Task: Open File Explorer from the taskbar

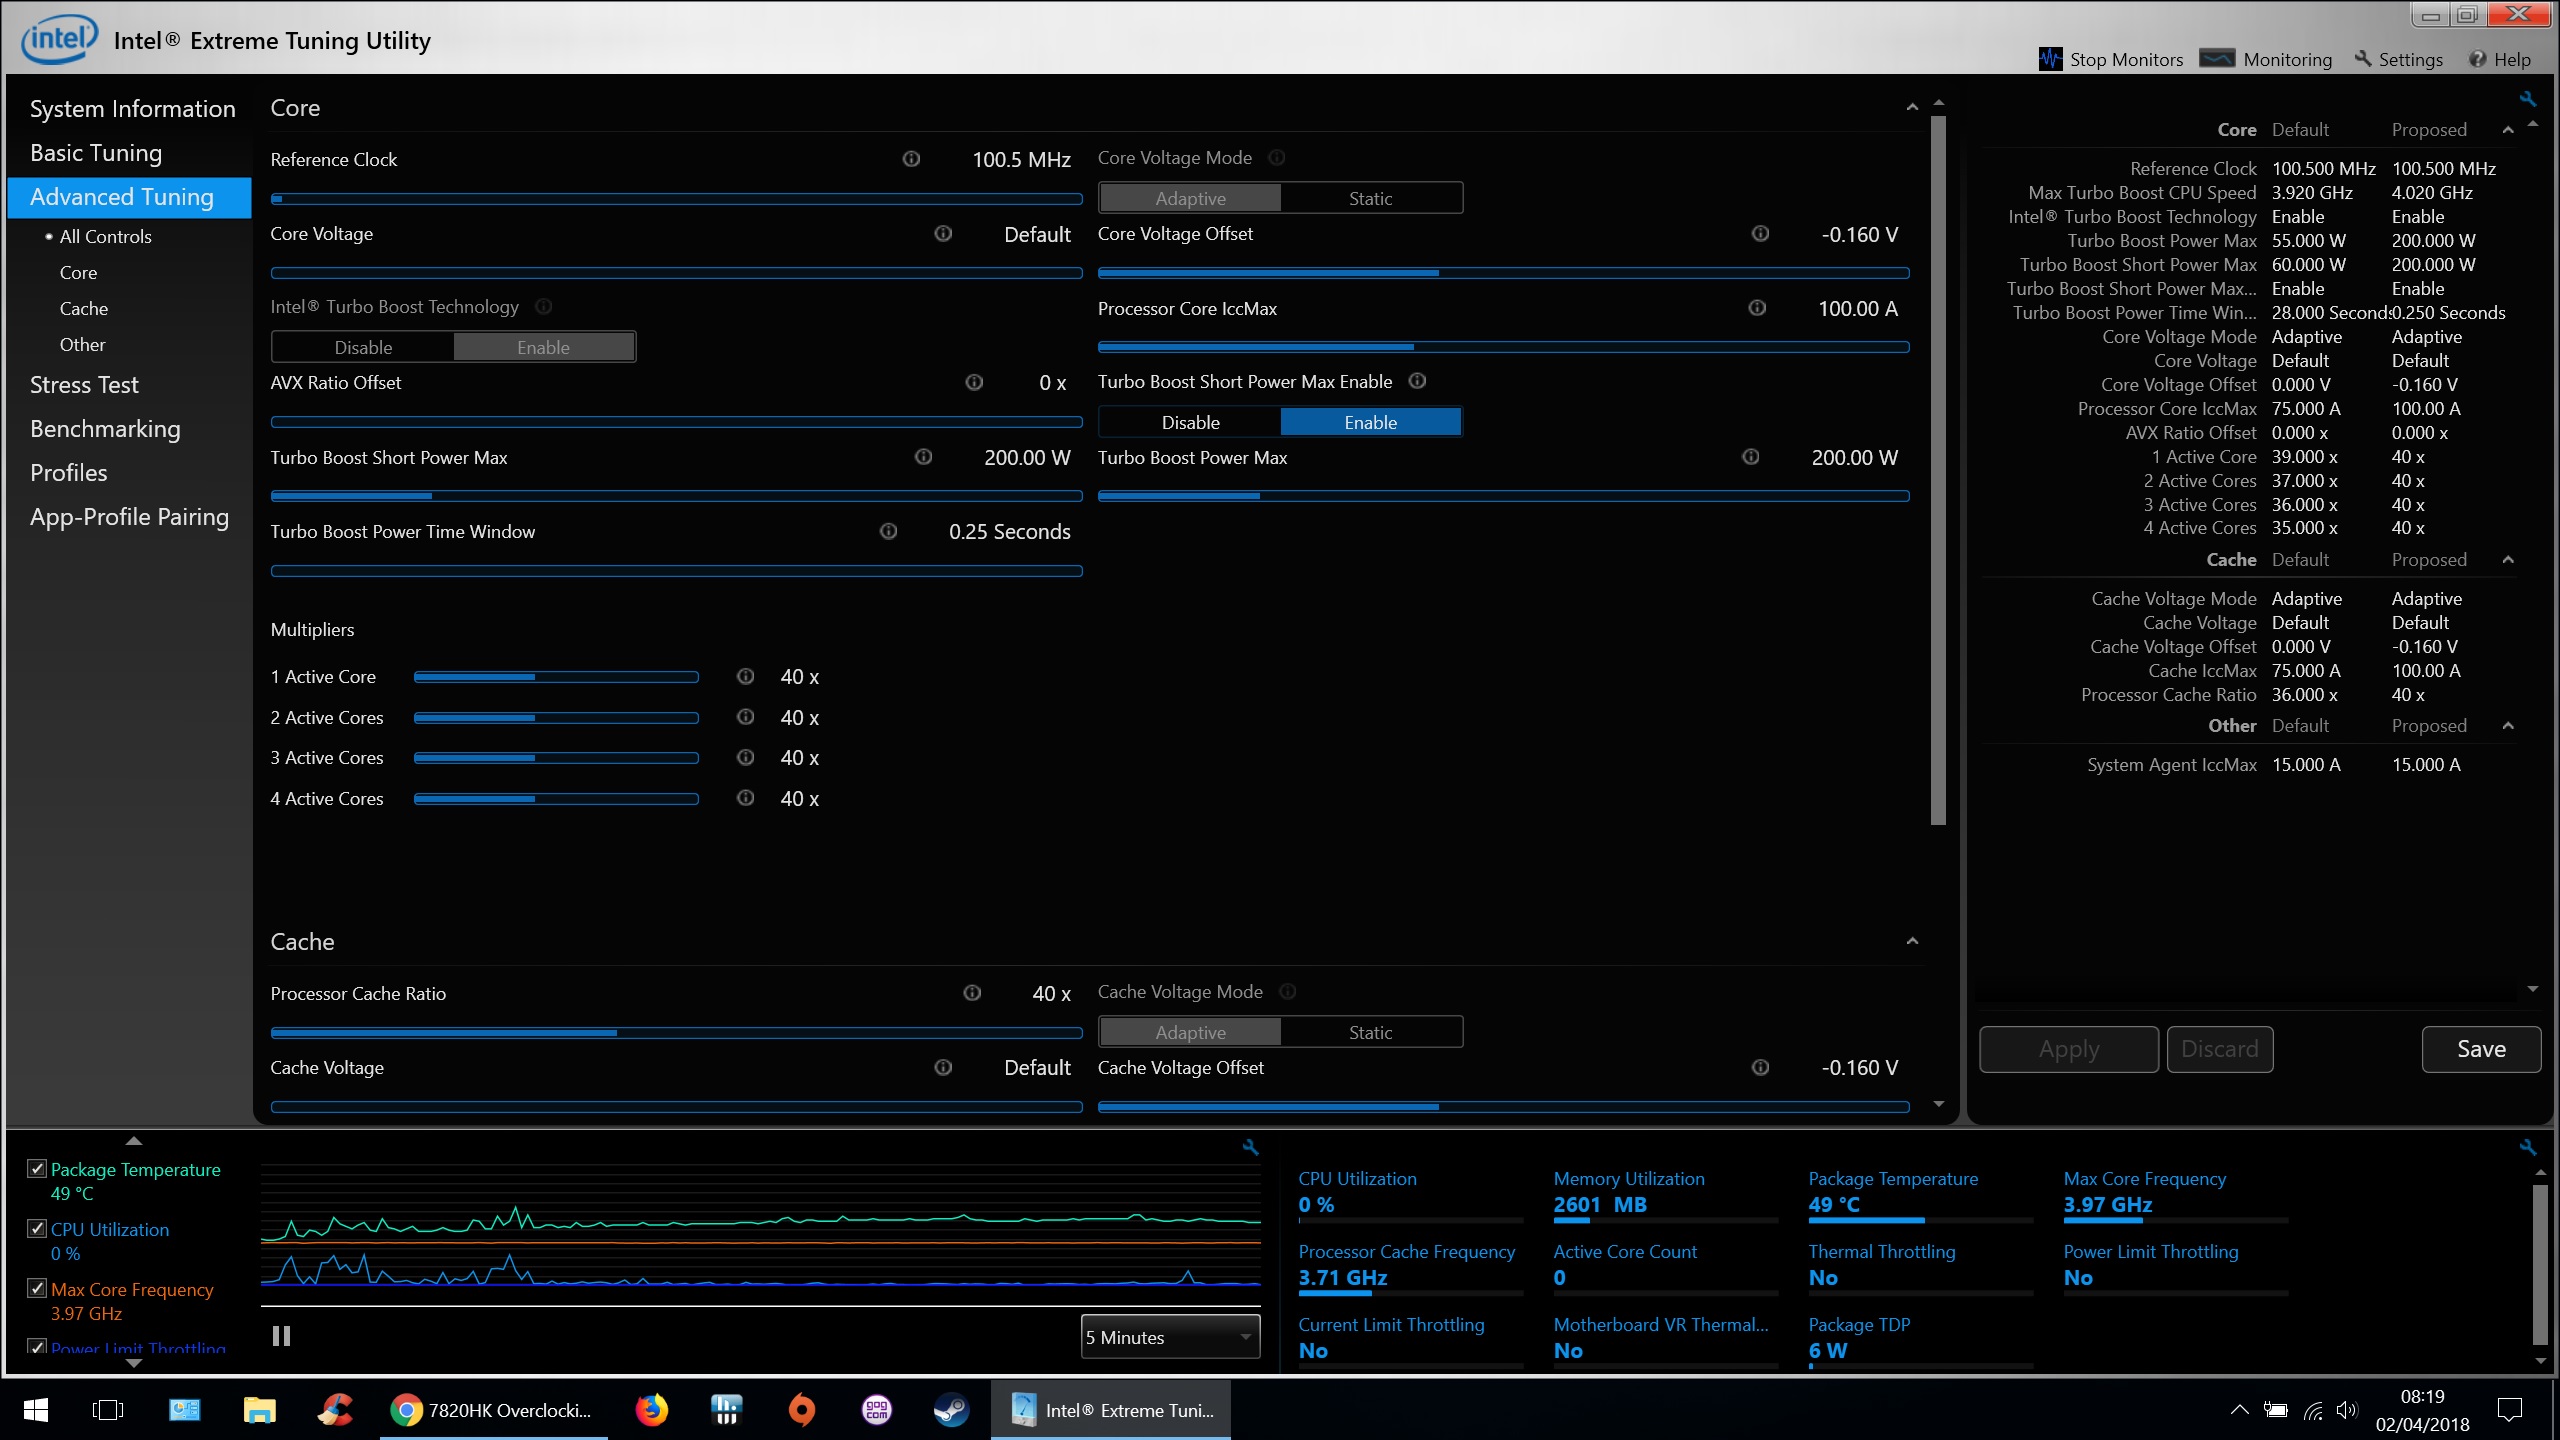Action: pos(259,1410)
